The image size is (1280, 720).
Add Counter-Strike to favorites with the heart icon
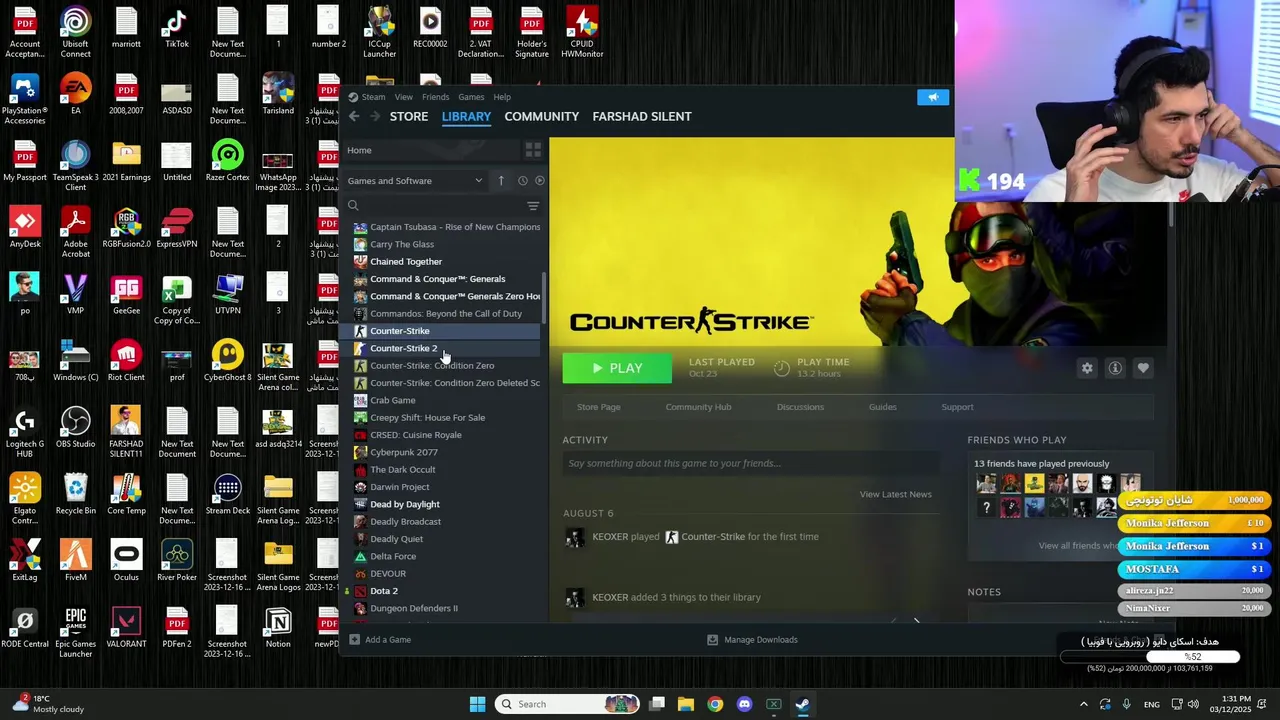pyautogui.click(x=1143, y=368)
